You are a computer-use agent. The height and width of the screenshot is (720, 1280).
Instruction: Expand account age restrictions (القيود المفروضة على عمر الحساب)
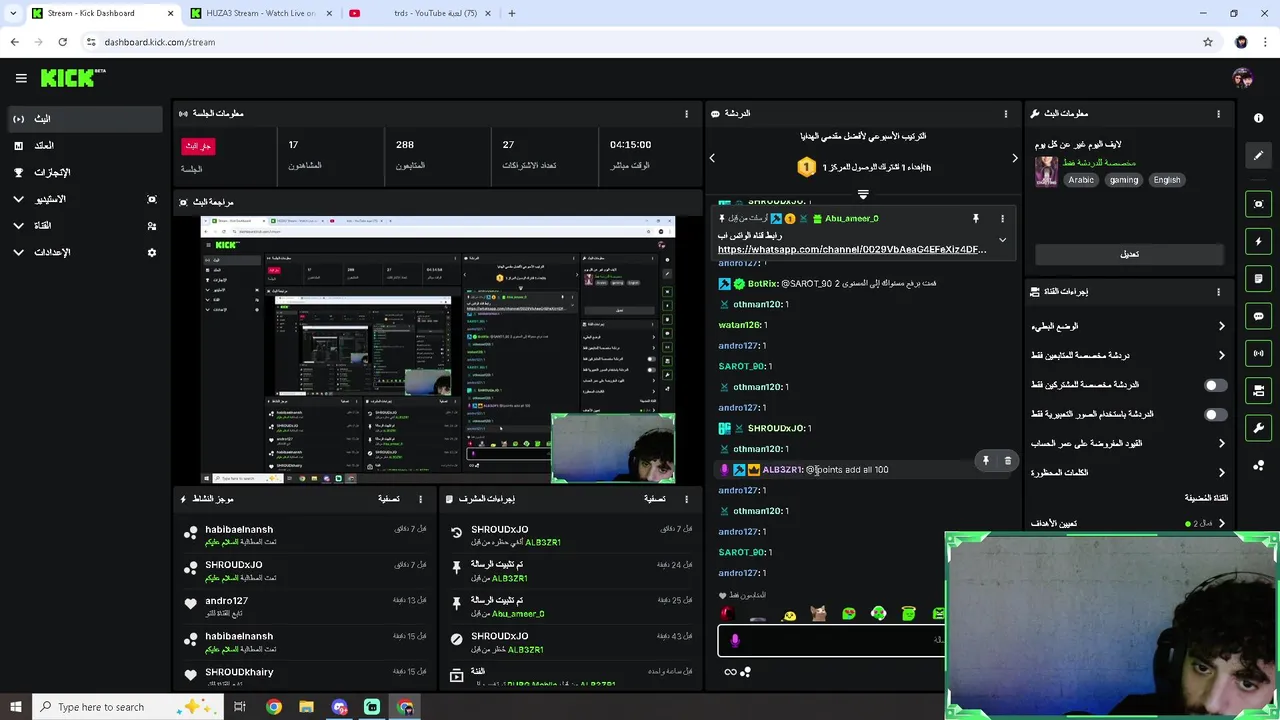(x=1221, y=443)
